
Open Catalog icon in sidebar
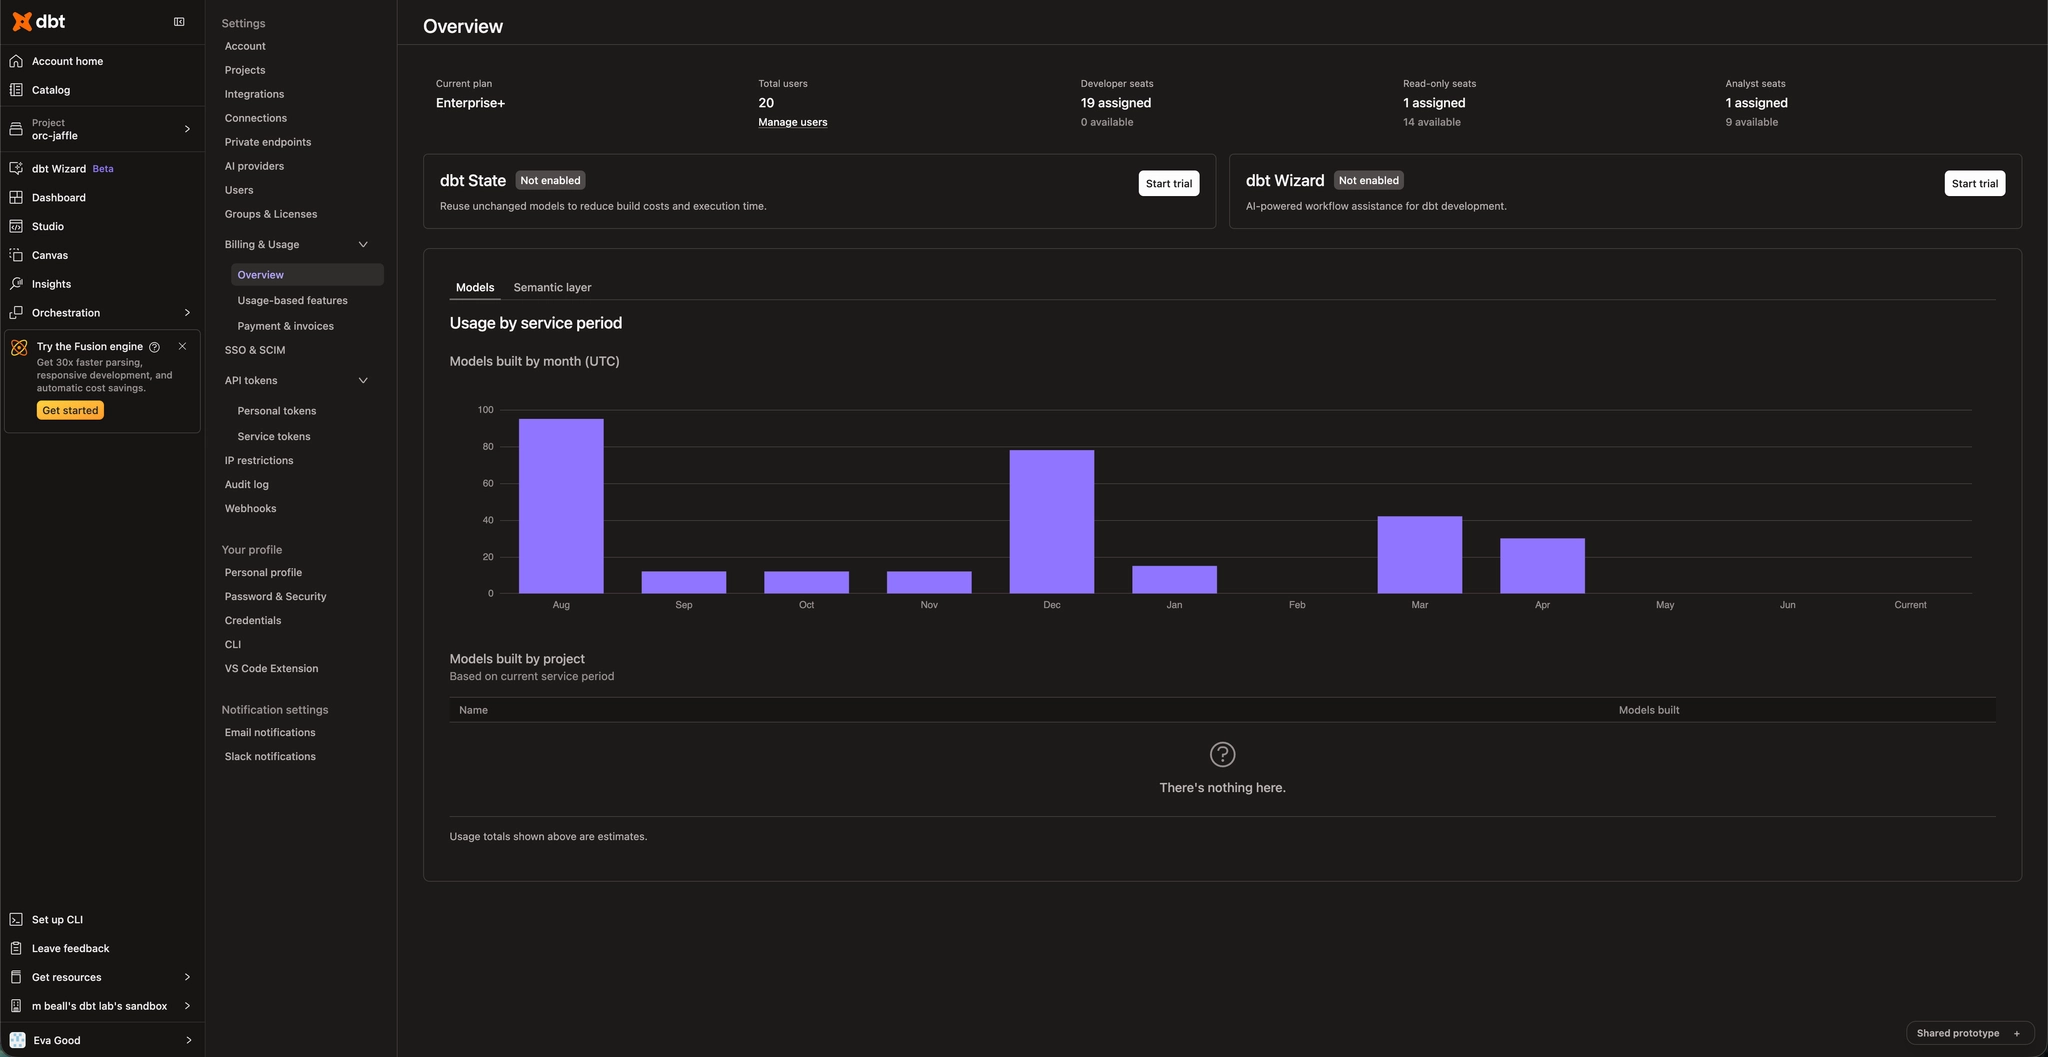click(x=16, y=90)
